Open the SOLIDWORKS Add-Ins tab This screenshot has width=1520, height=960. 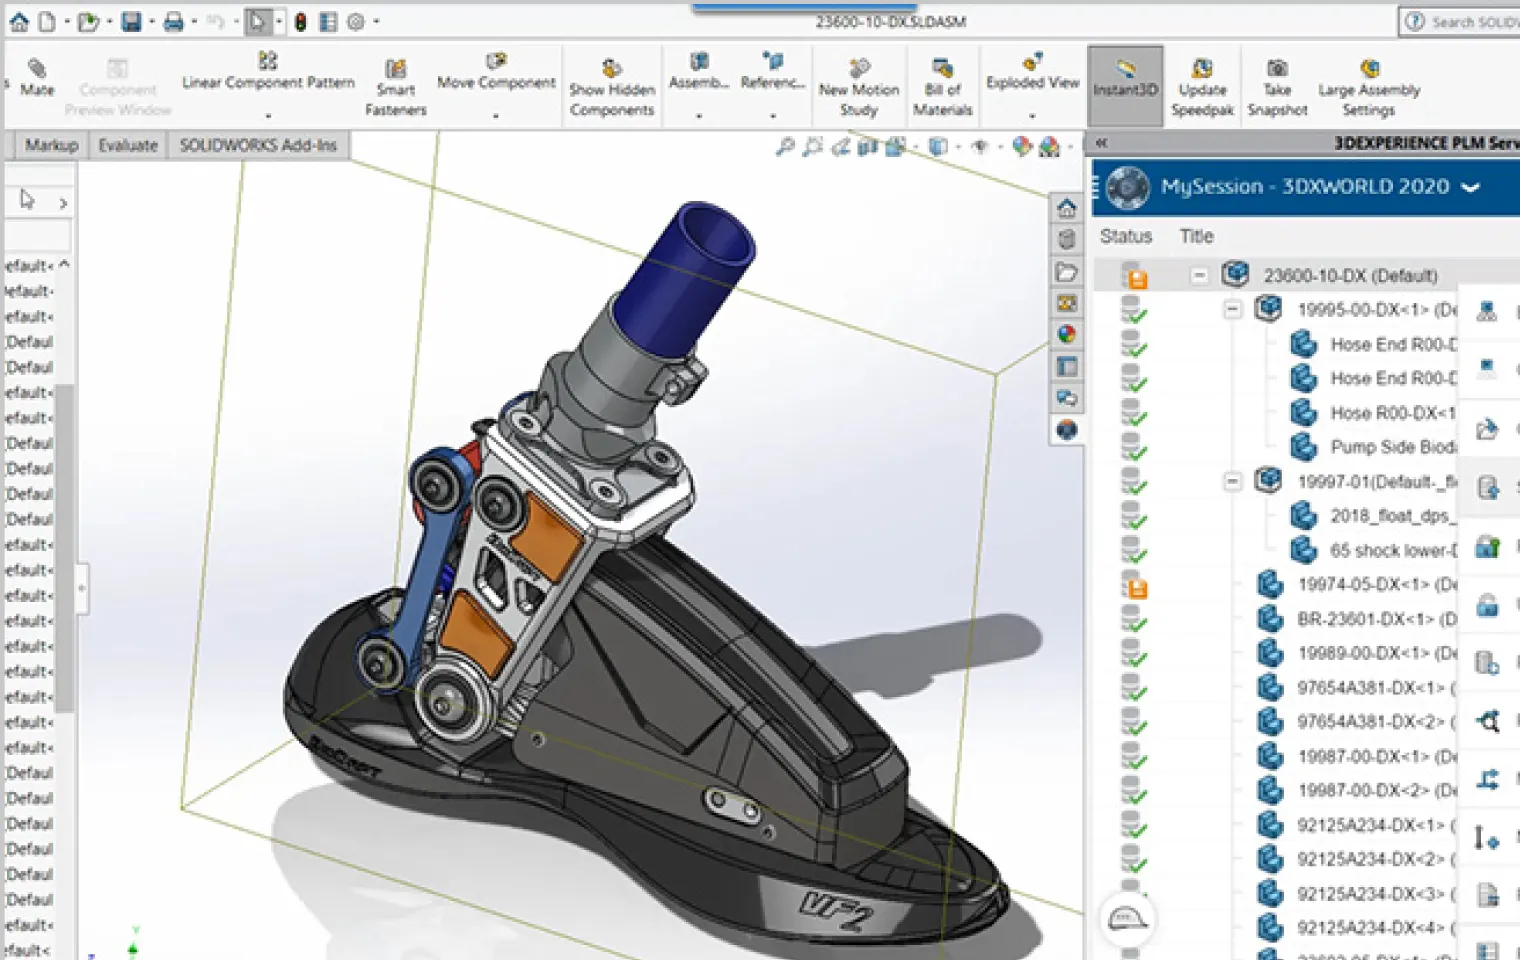coord(258,145)
